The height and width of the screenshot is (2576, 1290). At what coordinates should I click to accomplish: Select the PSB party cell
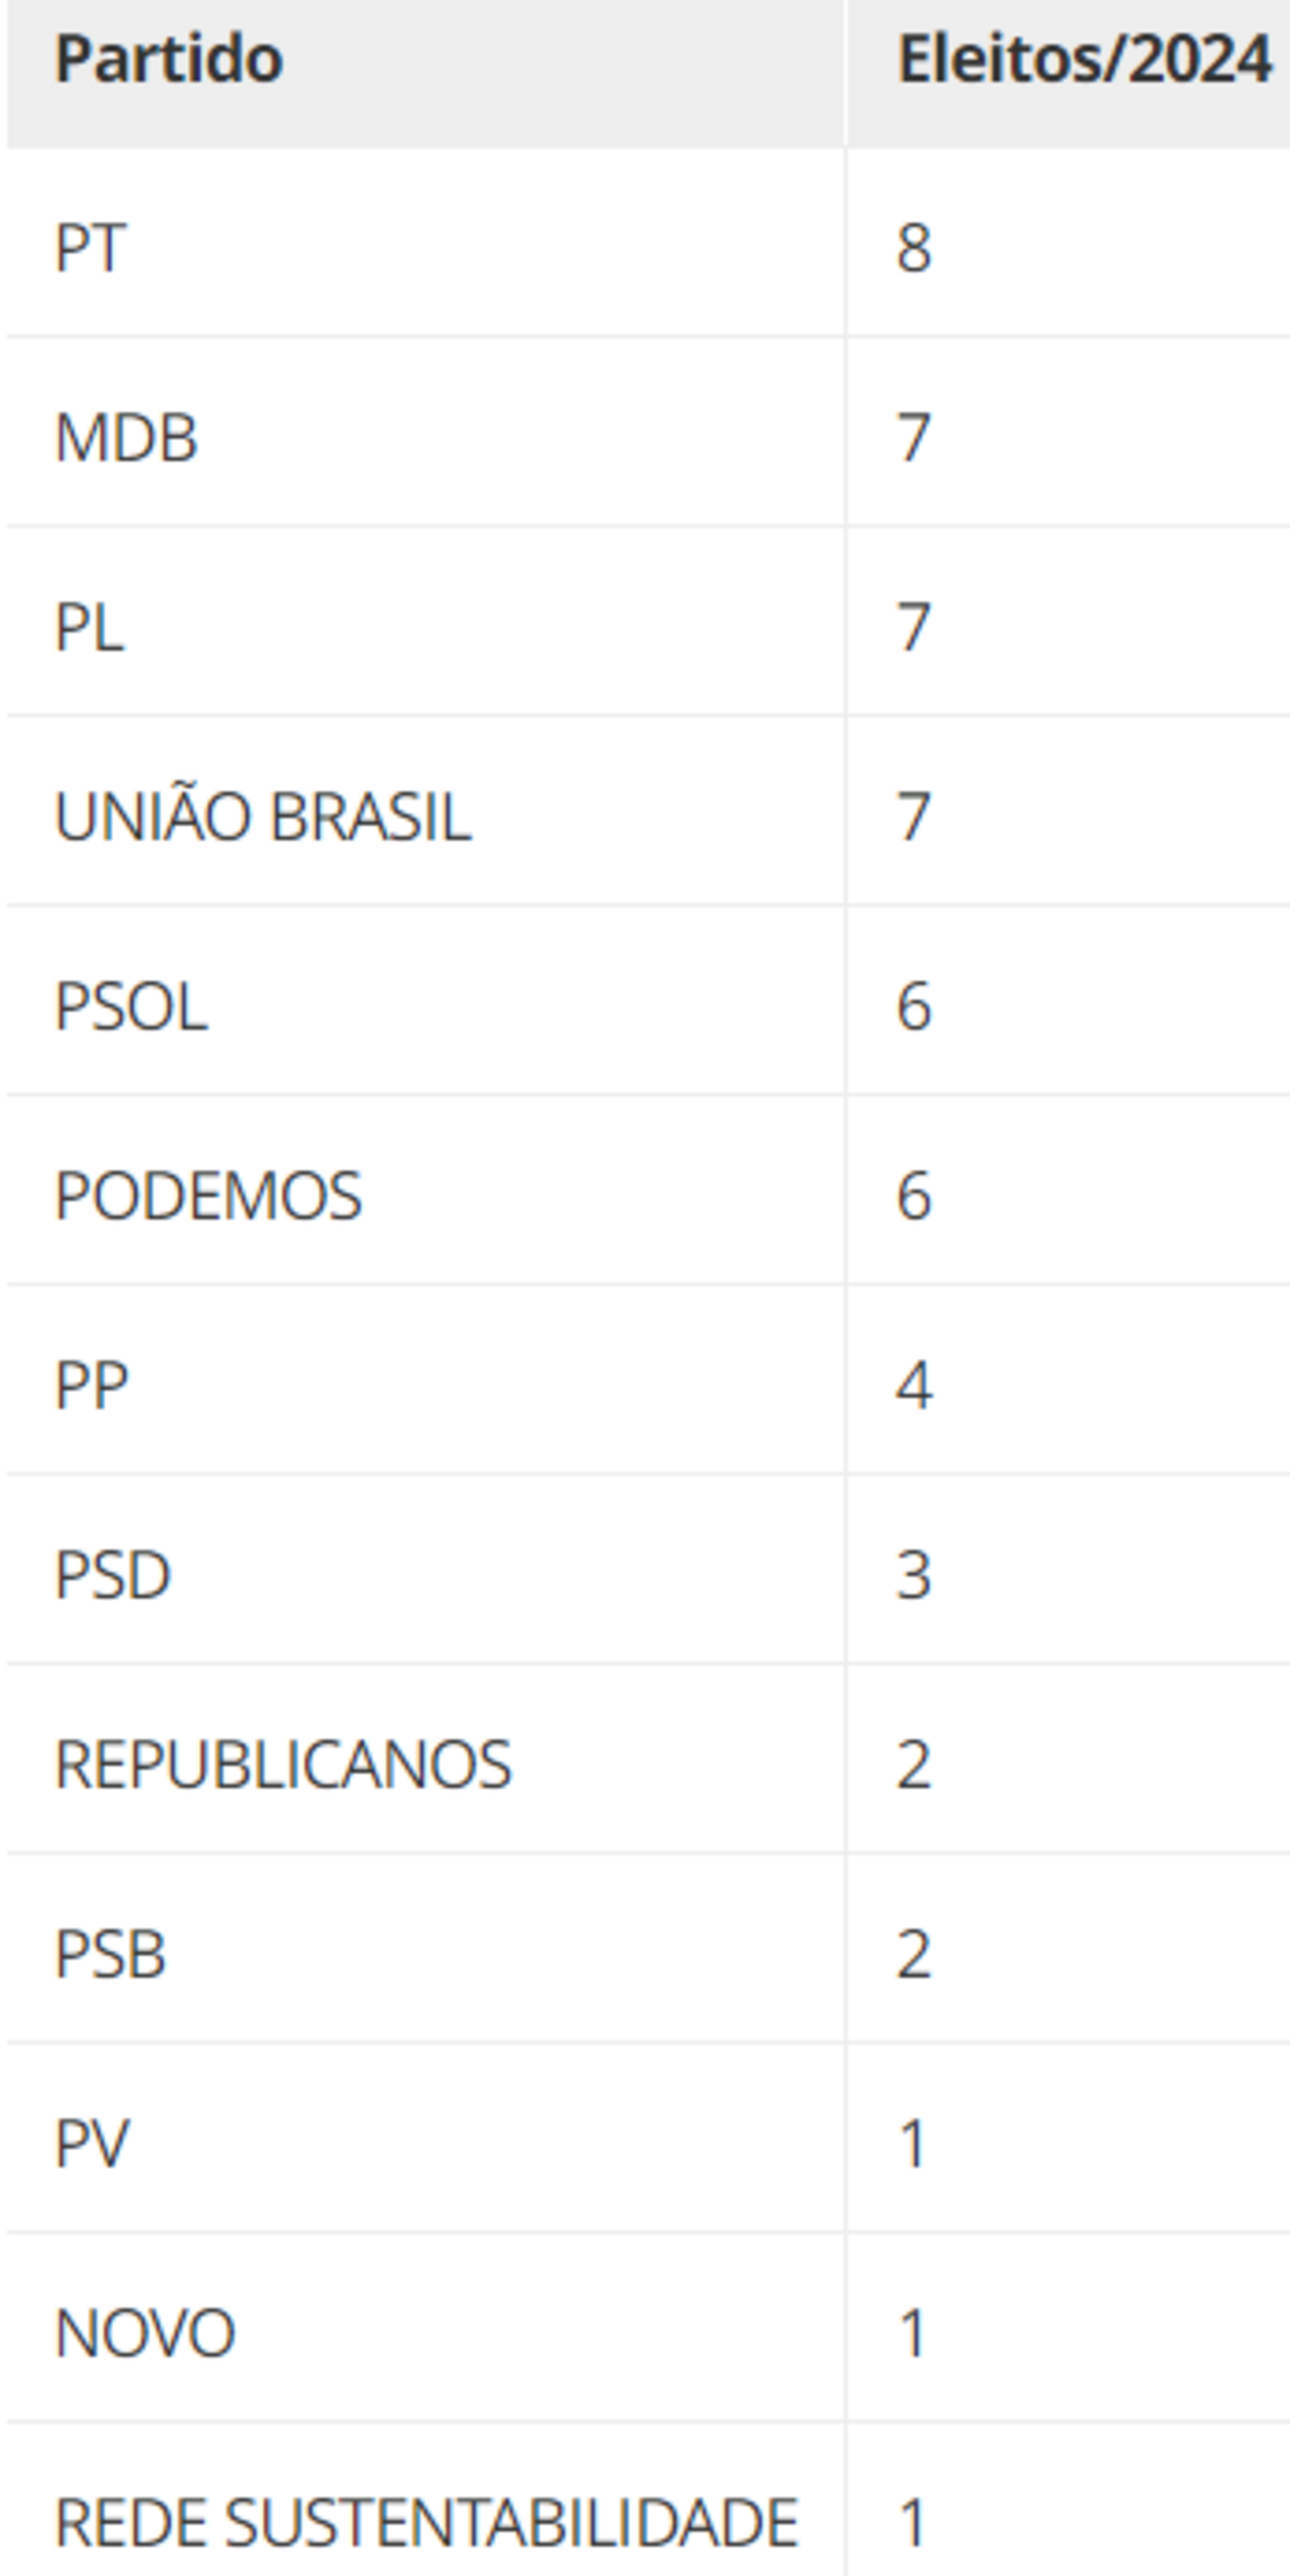110,1955
